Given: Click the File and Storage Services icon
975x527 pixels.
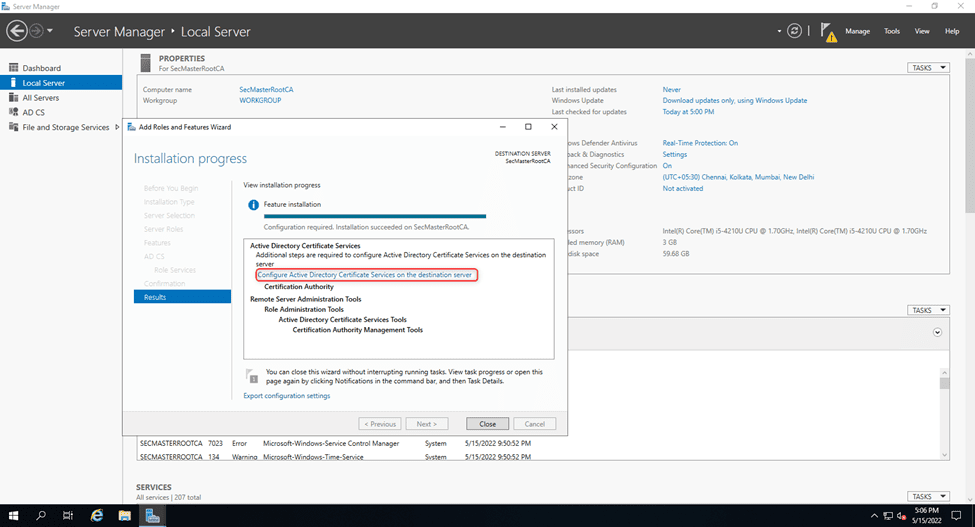Looking at the screenshot, I should click(13, 127).
